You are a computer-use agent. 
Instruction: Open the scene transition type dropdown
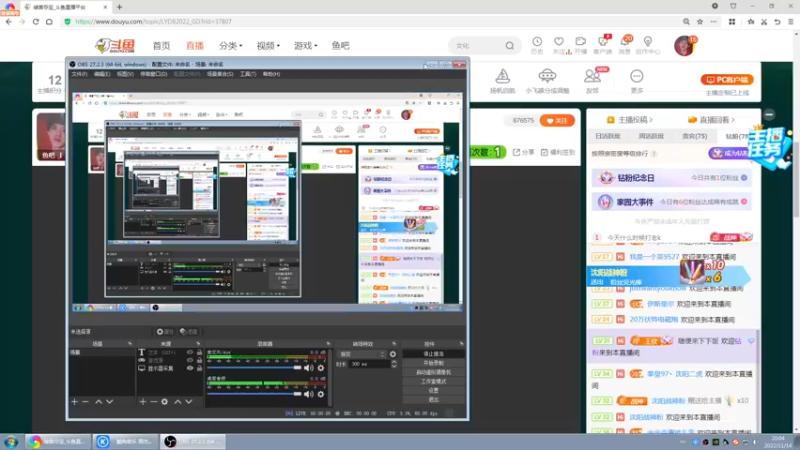tap(362, 354)
